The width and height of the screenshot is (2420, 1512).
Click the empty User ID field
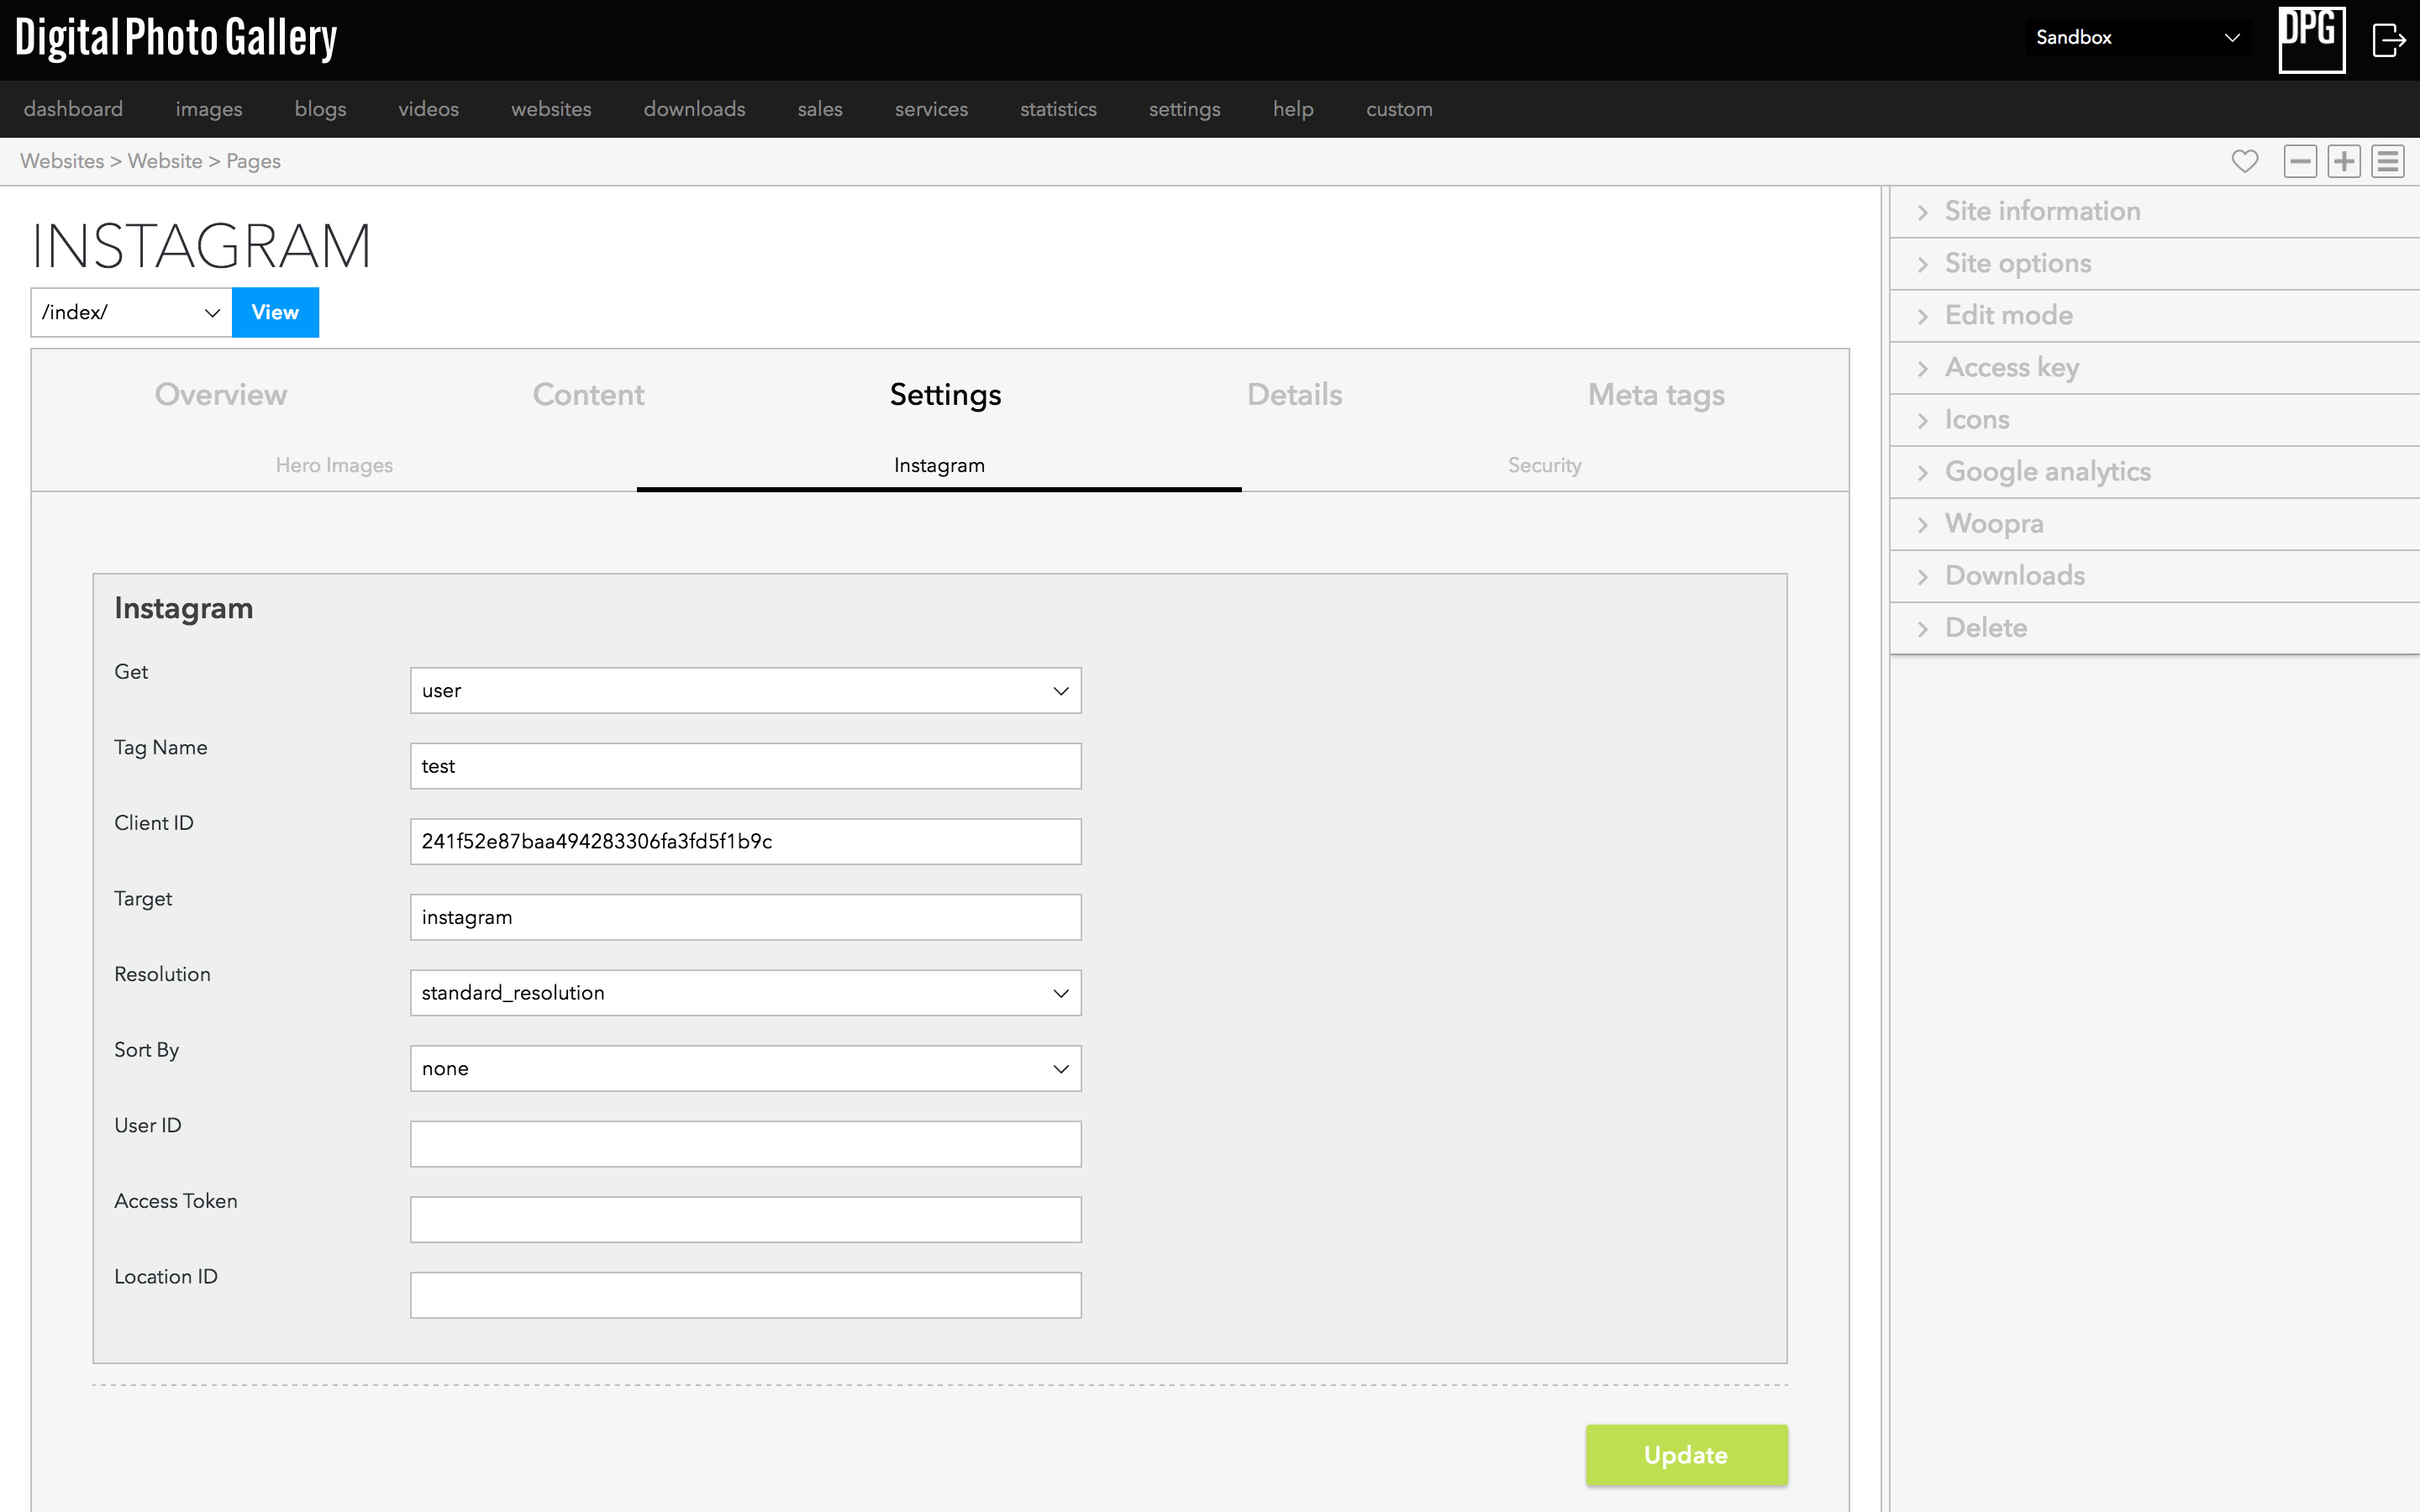click(x=745, y=1143)
